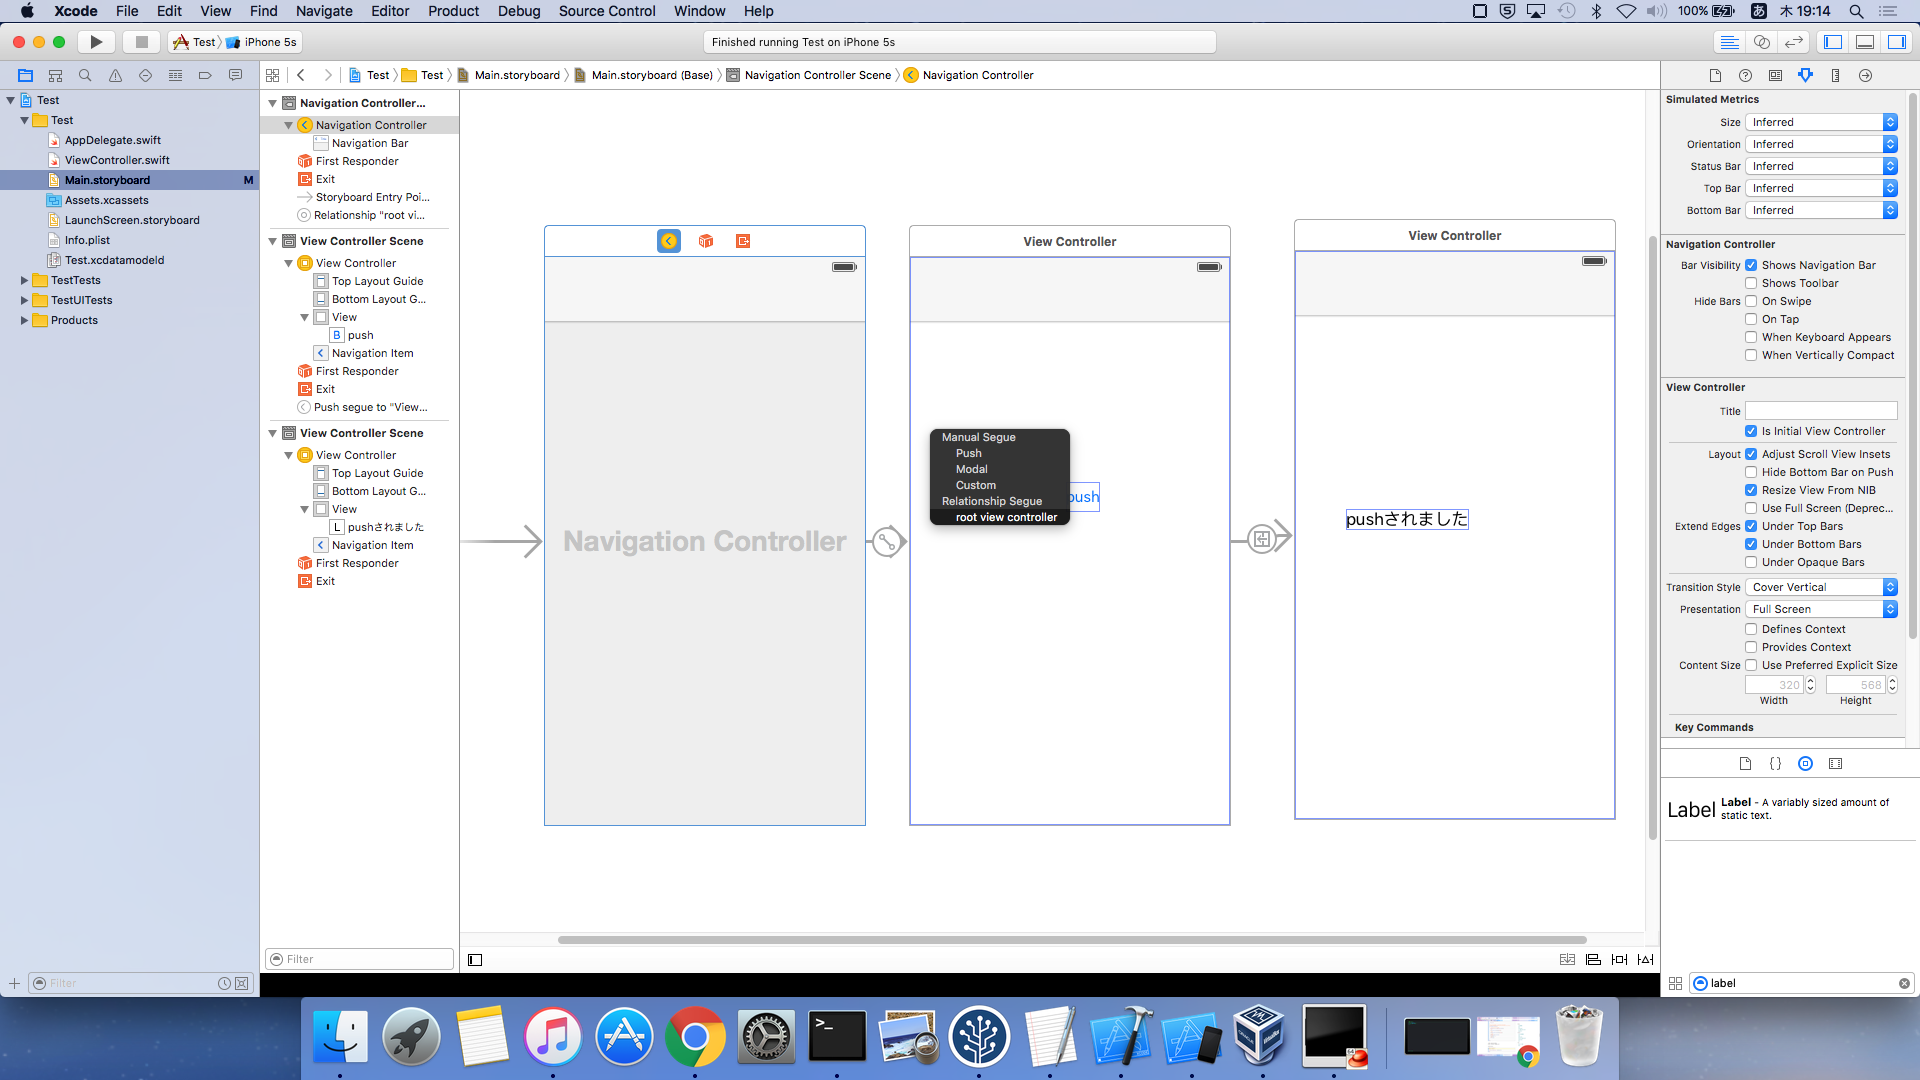1920x1080 pixels.
Task: Select Main.storyboard (Base) in the jump bar
Action: (x=651, y=75)
